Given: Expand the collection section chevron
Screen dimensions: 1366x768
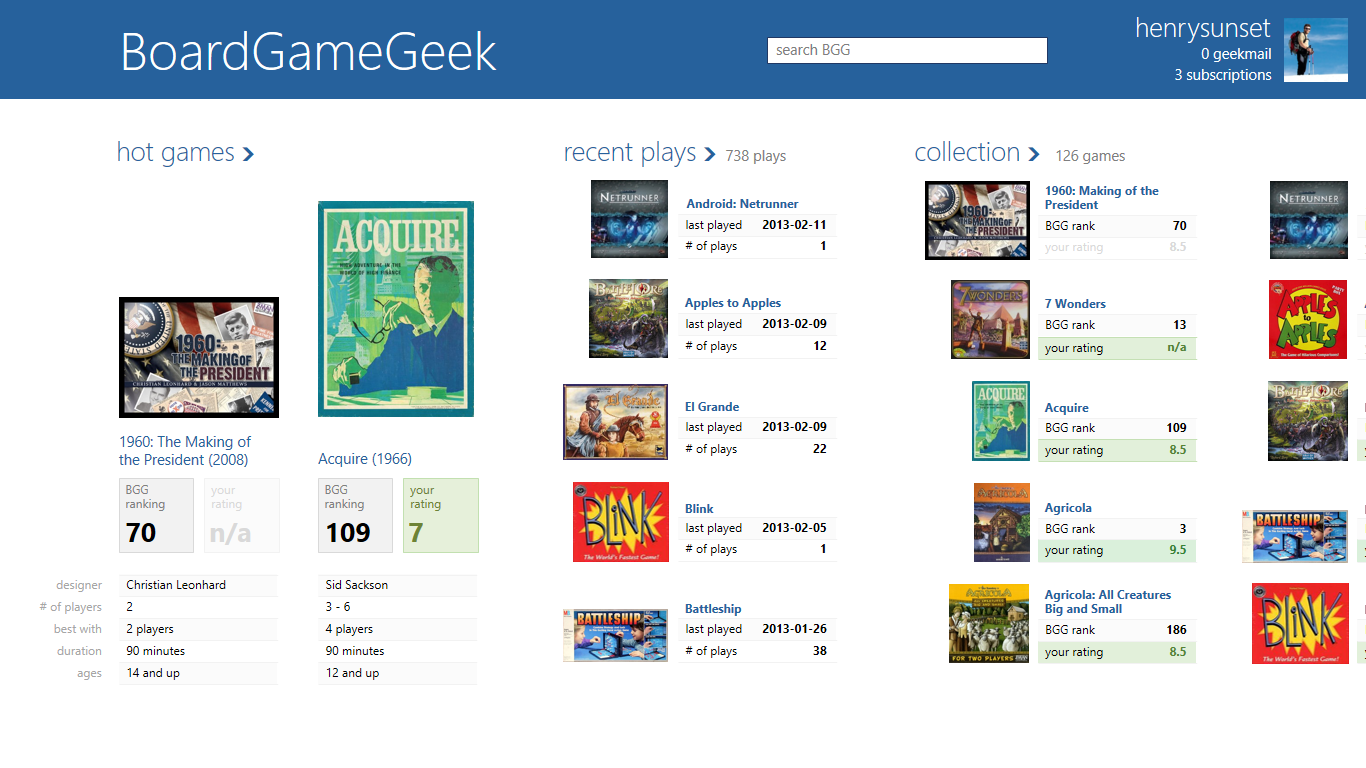Looking at the screenshot, I should point(1033,154).
